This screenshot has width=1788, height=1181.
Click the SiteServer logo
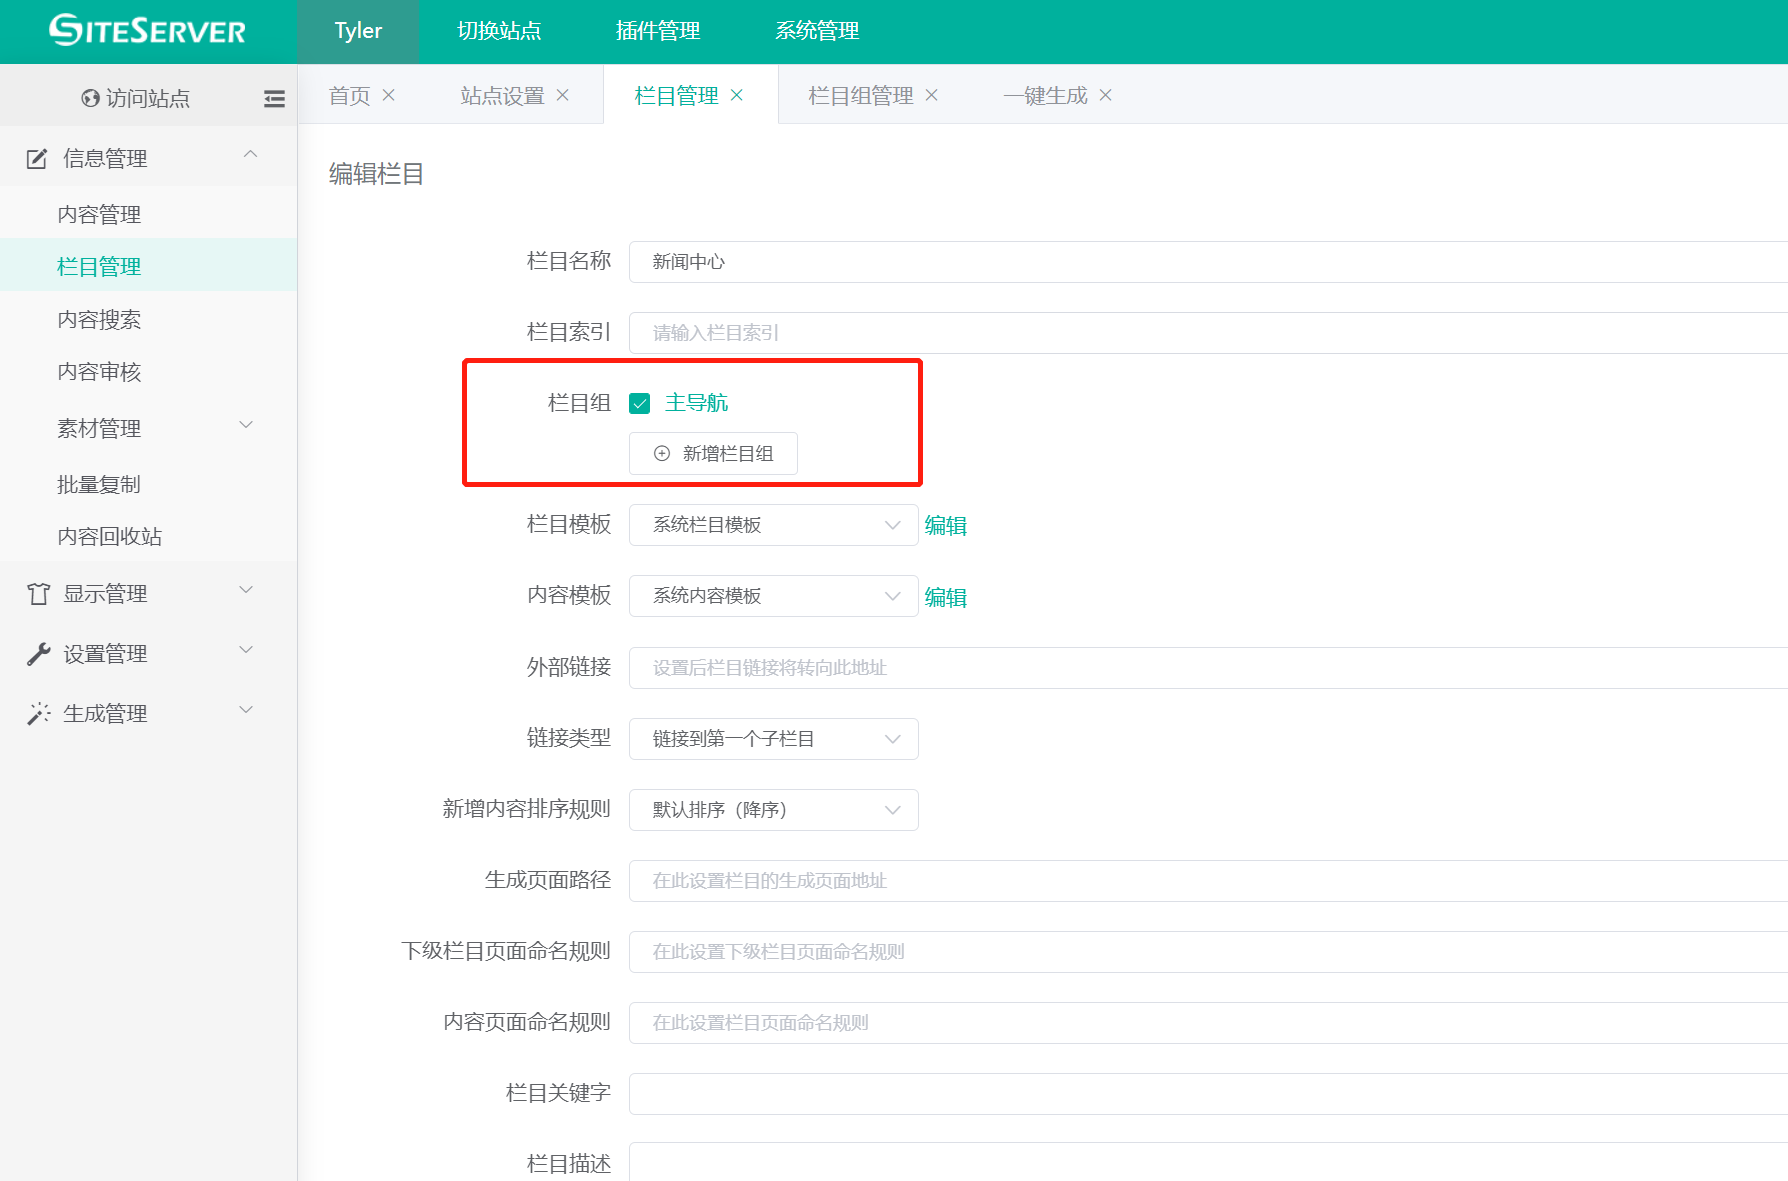tap(147, 31)
